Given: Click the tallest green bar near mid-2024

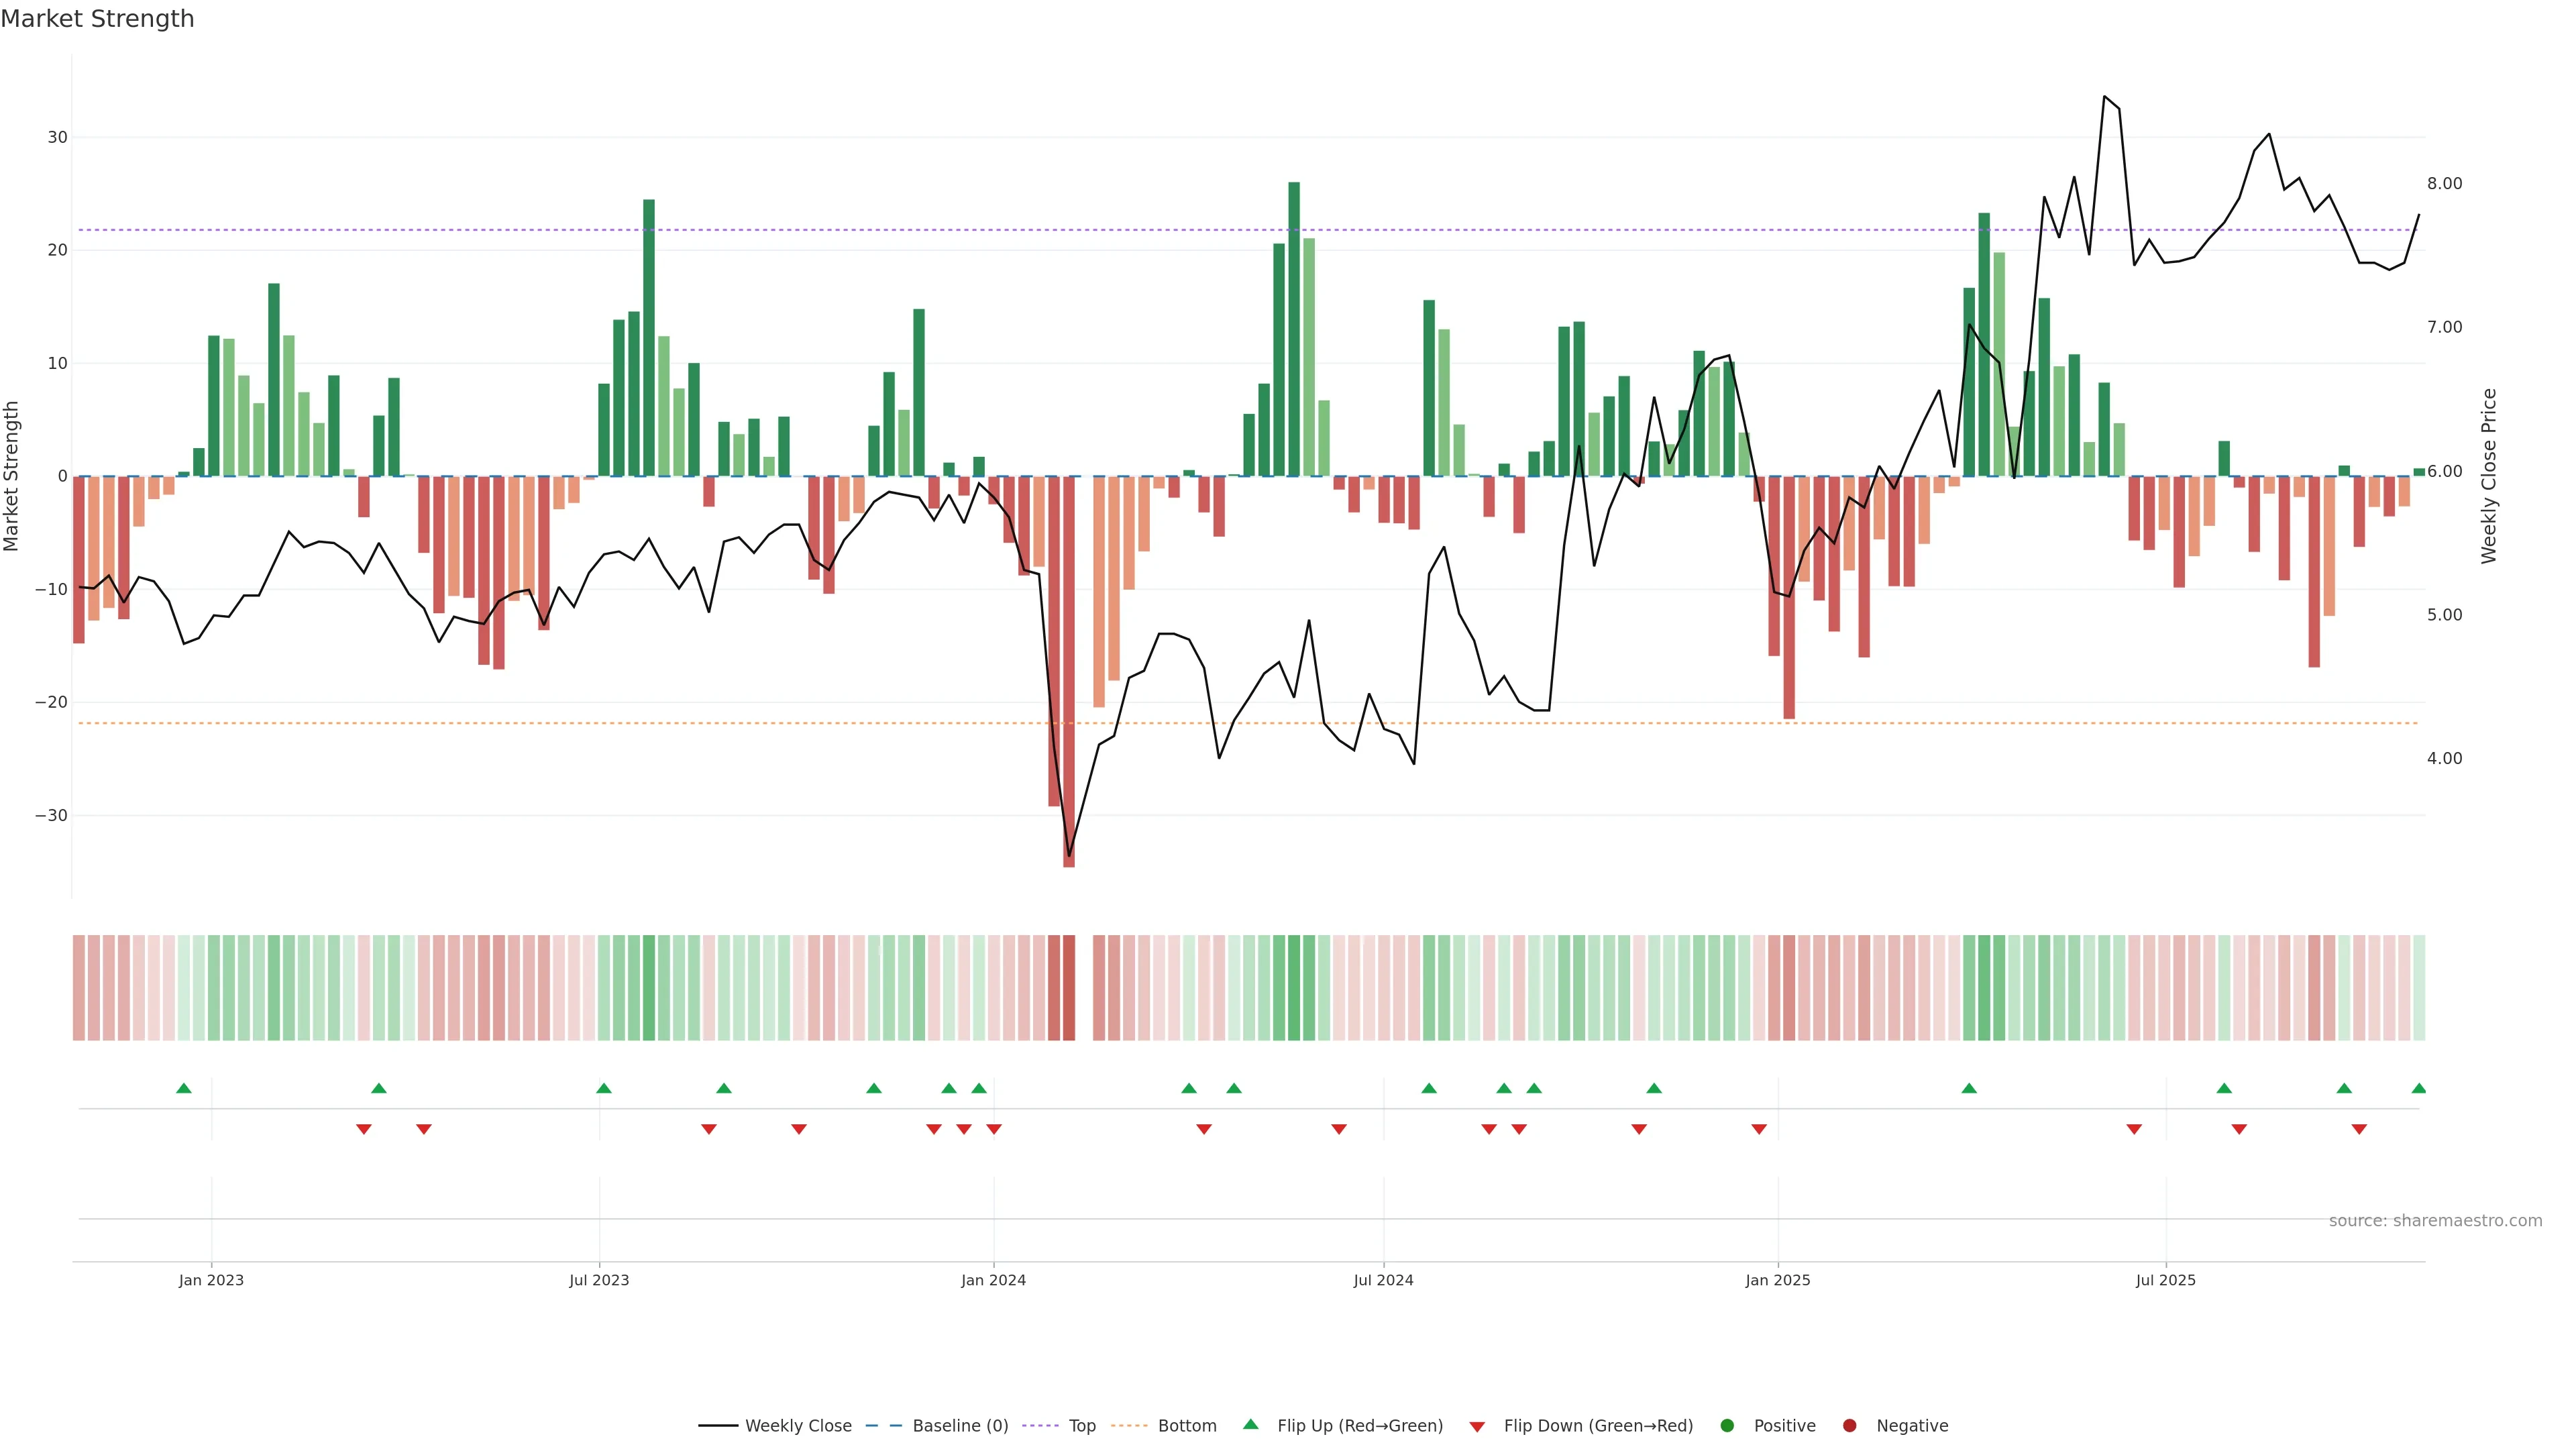Looking at the screenshot, I should coord(1294,330).
